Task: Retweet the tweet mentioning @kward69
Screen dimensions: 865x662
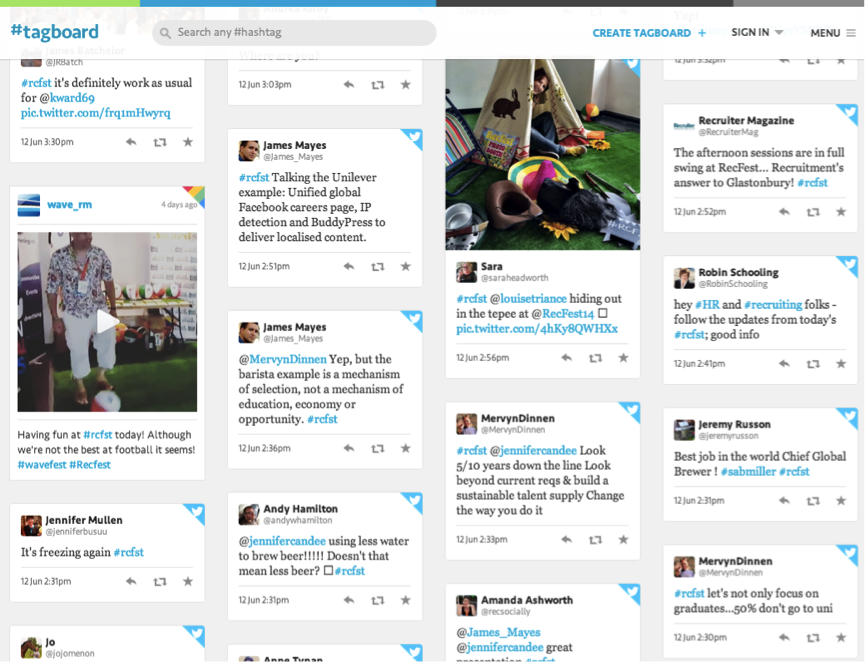Action: tap(160, 142)
